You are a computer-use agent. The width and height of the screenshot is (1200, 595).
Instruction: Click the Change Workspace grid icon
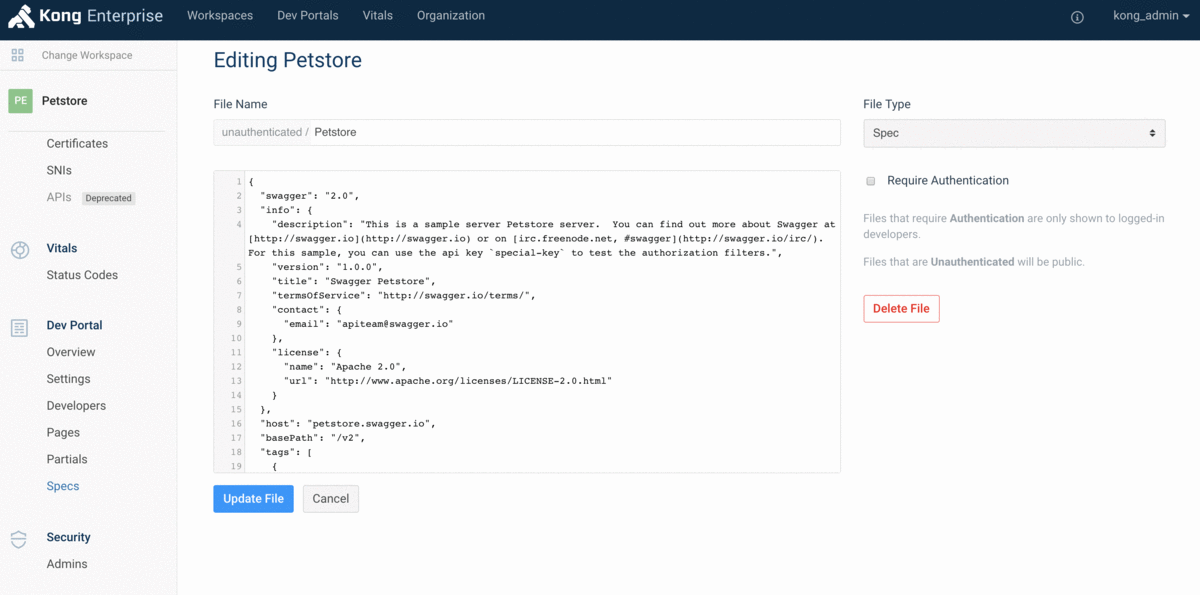click(x=18, y=55)
